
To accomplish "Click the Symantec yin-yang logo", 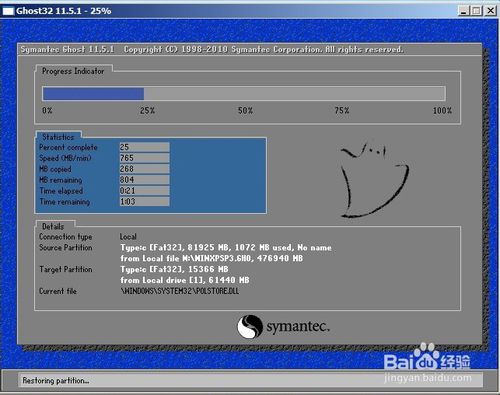I will 250,327.
